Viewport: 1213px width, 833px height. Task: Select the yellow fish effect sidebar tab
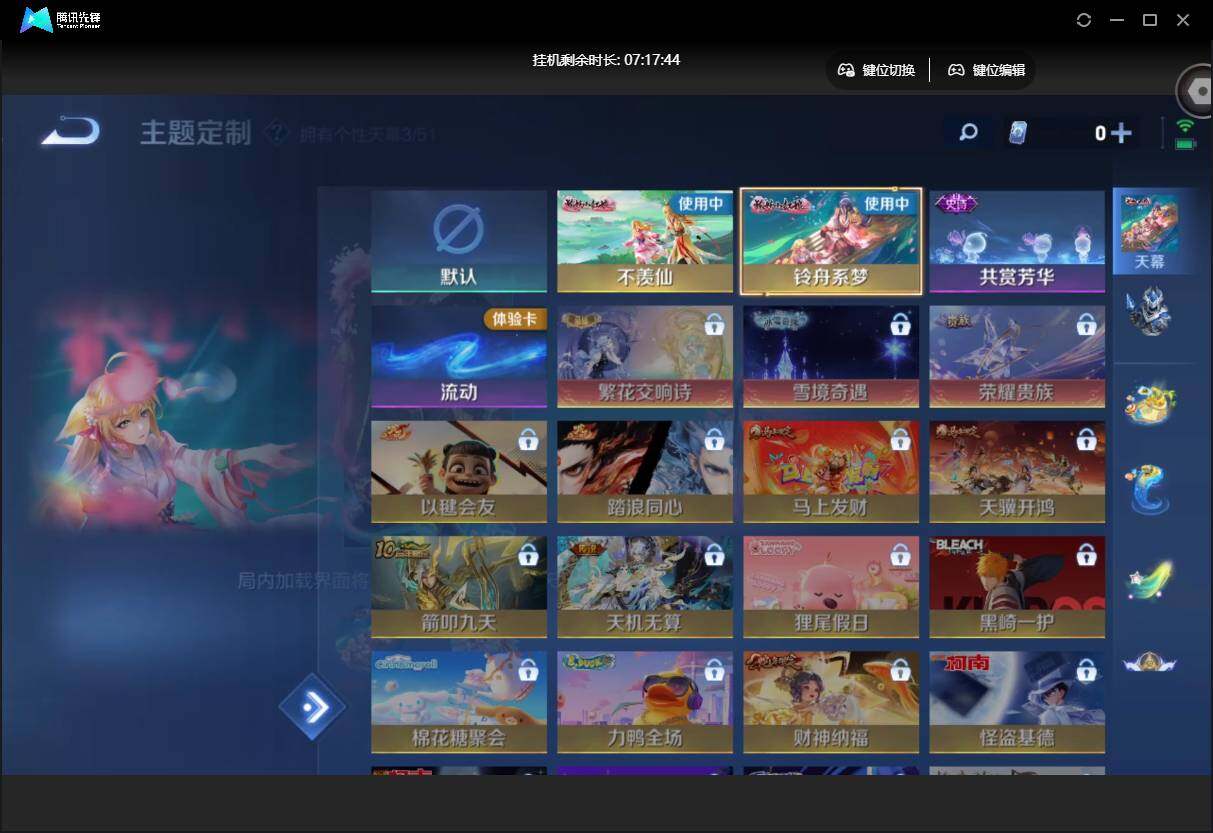tap(1148, 402)
